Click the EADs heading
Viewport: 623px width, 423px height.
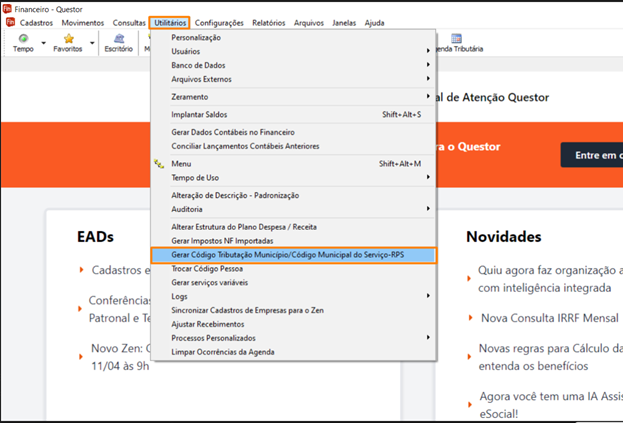pyautogui.click(x=95, y=237)
